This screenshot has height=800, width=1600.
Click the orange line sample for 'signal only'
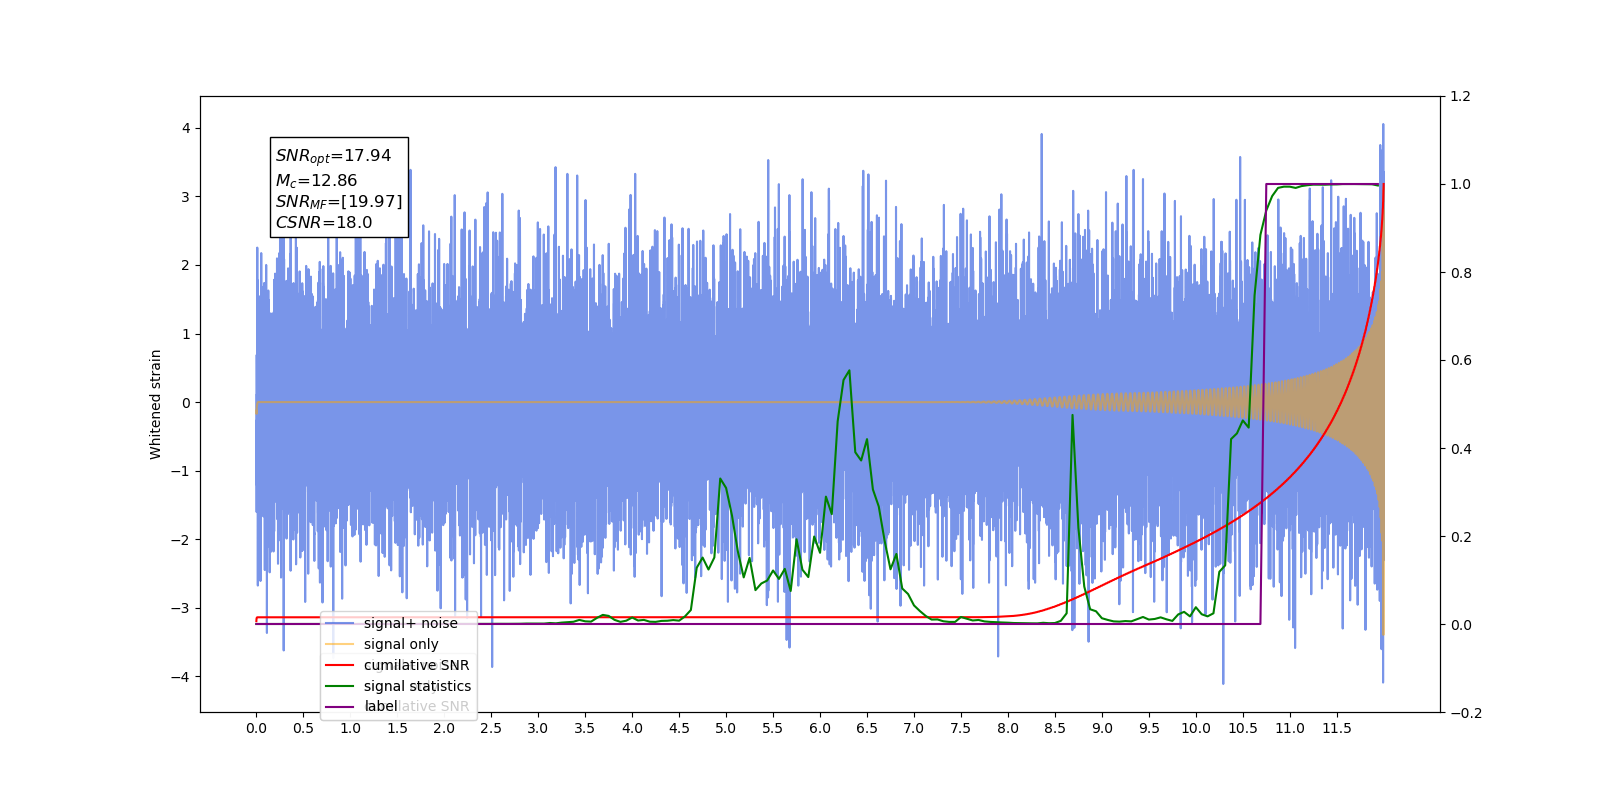coord(339,644)
